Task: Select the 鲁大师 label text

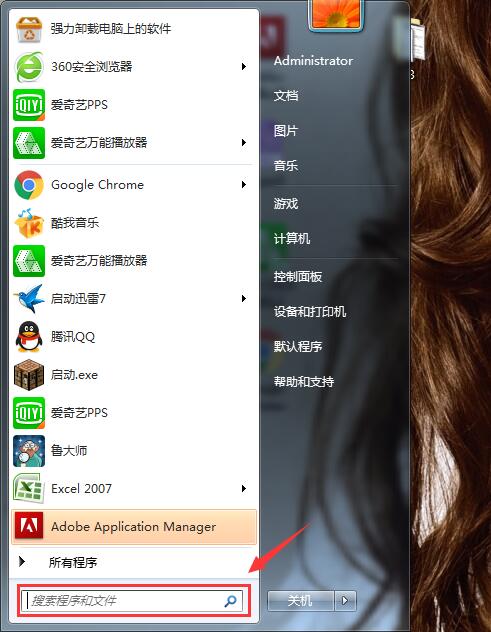Action: pyautogui.click(x=69, y=451)
